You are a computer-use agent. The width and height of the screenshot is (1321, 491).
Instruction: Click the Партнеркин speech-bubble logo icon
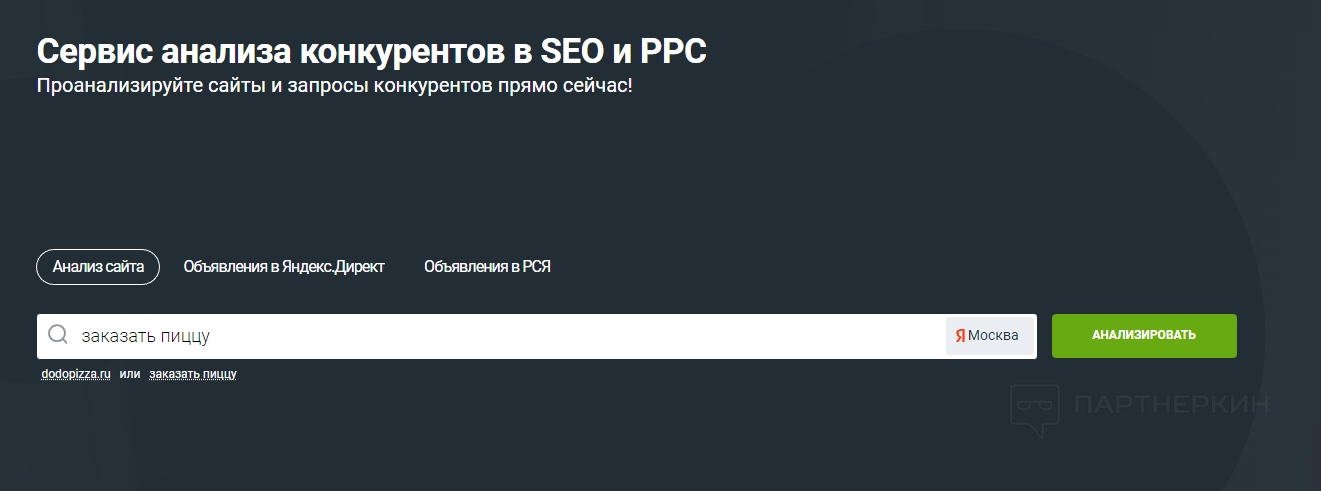1034,409
